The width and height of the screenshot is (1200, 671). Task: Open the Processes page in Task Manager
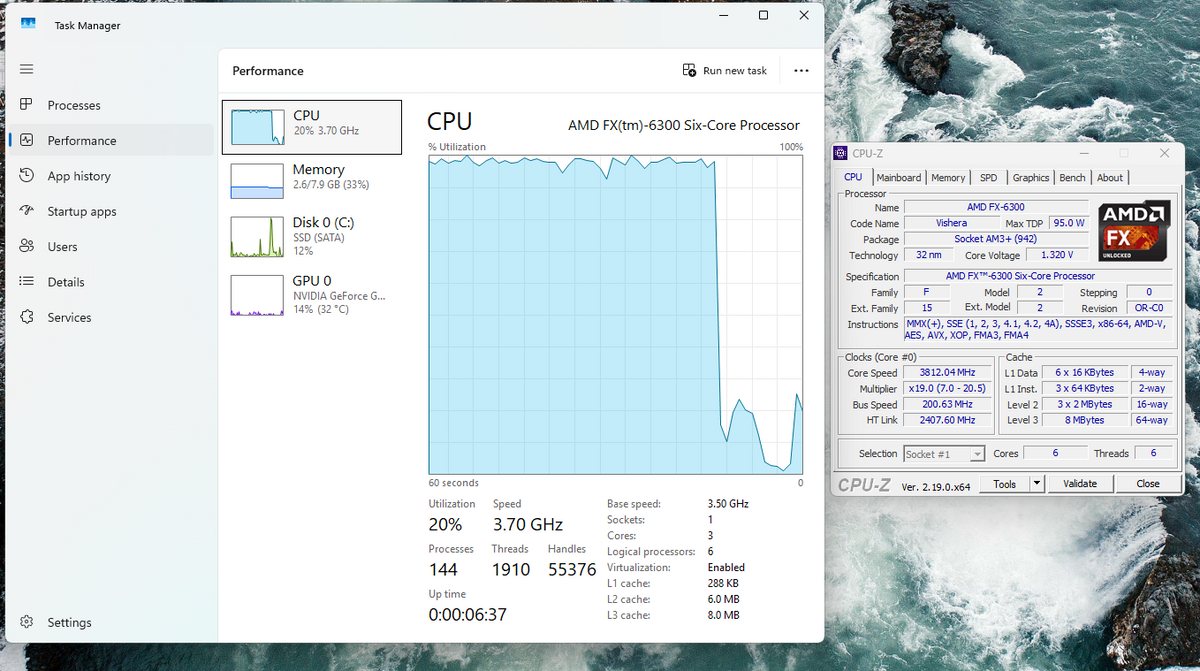[110, 105]
